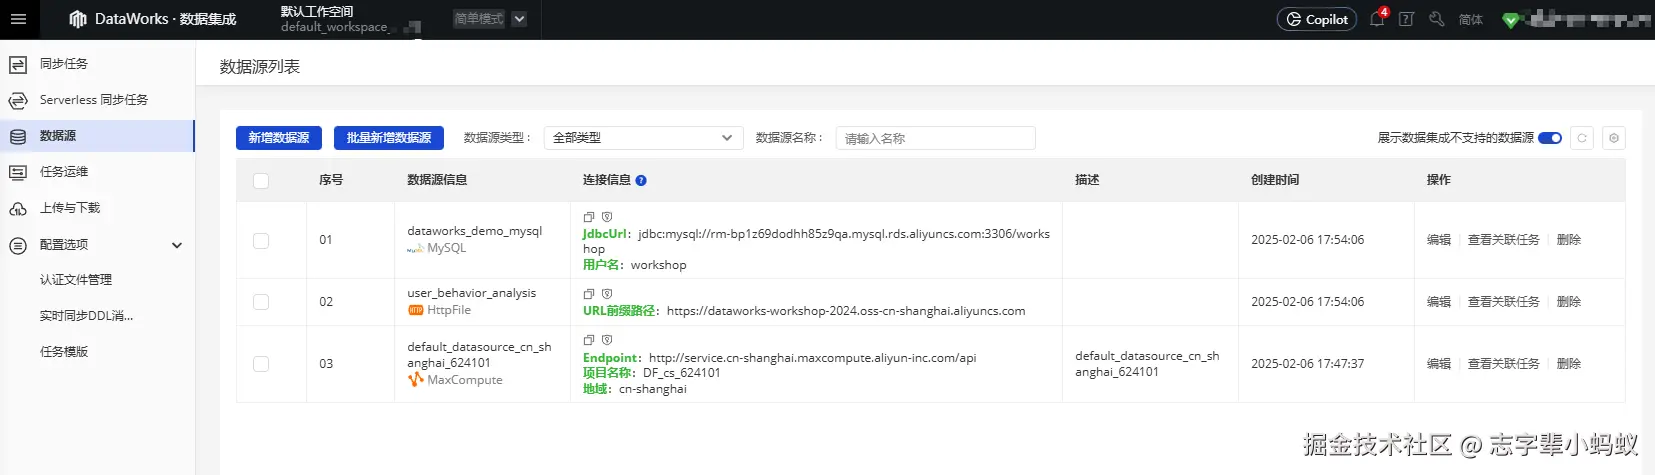Image resolution: width=1655 pixels, height=475 pixels.
Task: Open the 数据源类型 全部类型 dropdown
Action: coord(643,138)
